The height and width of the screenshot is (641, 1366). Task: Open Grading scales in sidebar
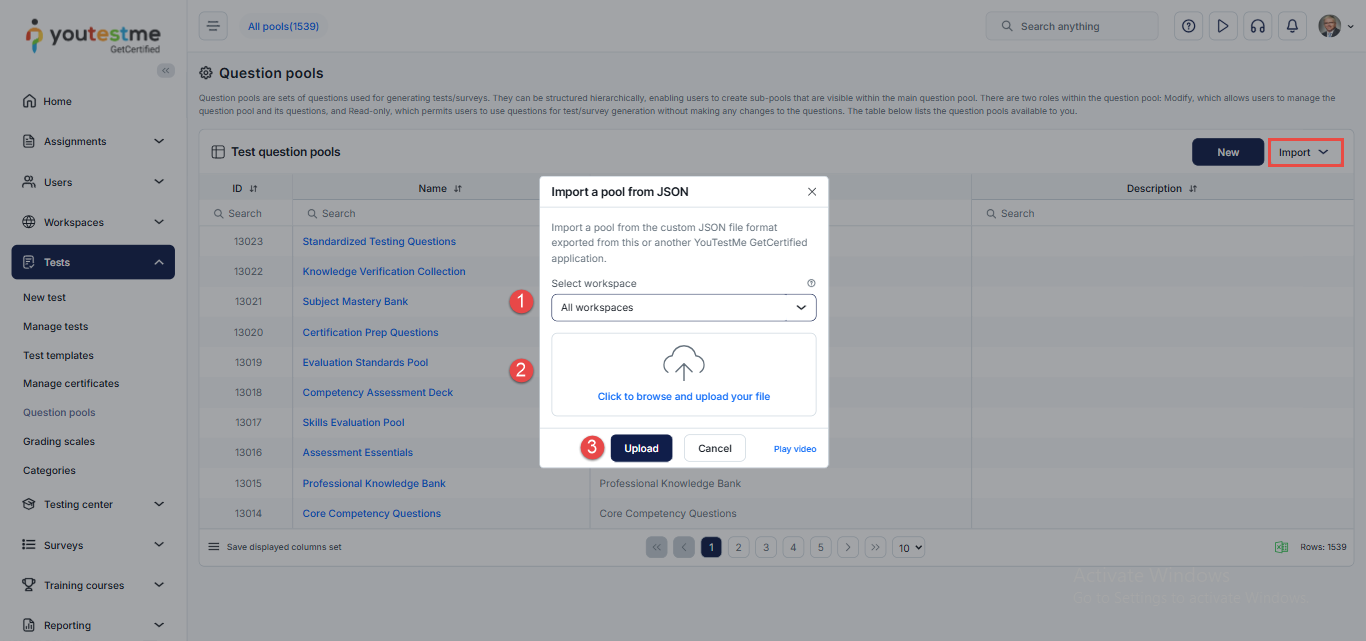tap(58, 441)
